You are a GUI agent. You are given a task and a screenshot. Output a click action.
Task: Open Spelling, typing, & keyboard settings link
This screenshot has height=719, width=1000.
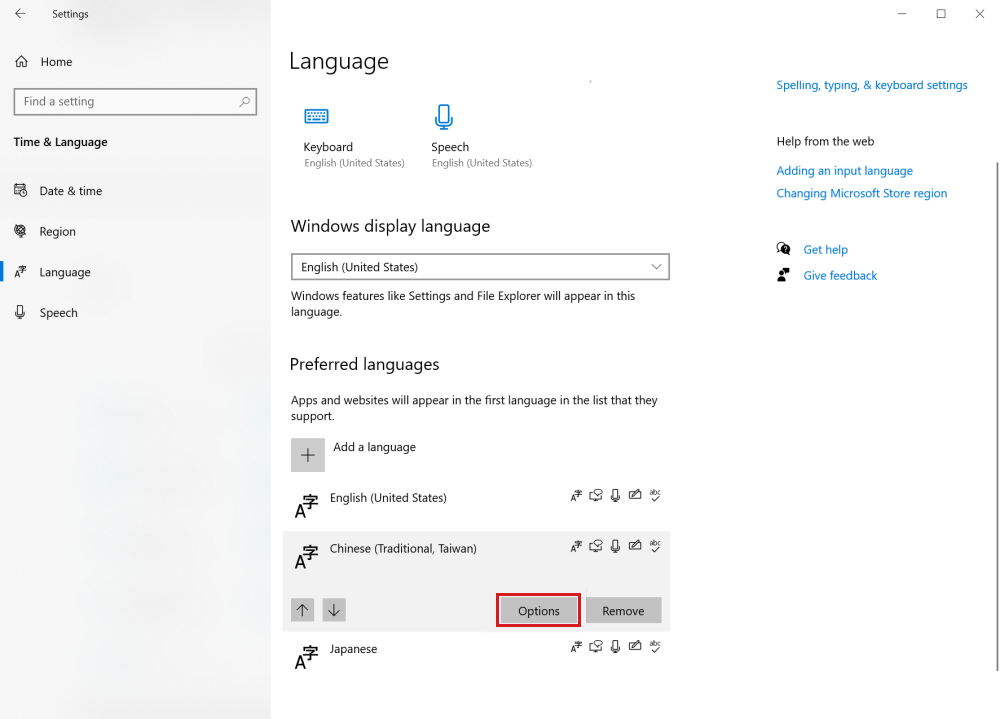pyautogui.click(x=872, y=85)
